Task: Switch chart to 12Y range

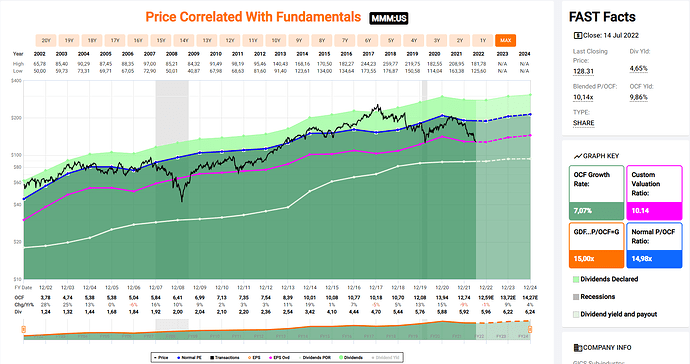Action: [x=230, y=40]
